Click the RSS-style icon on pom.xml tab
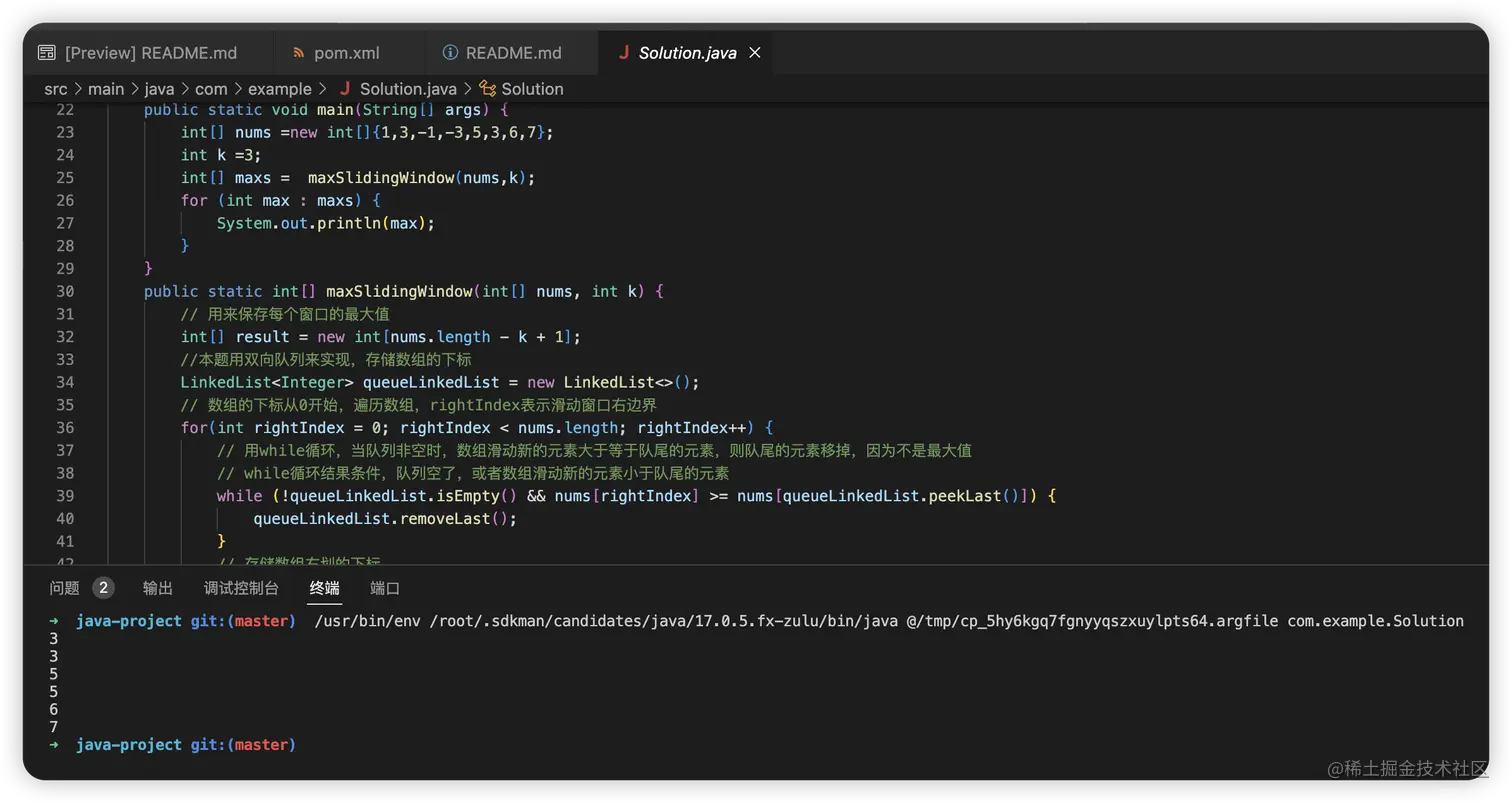This screenshot has height=803, width=1512. click(298, 53)
